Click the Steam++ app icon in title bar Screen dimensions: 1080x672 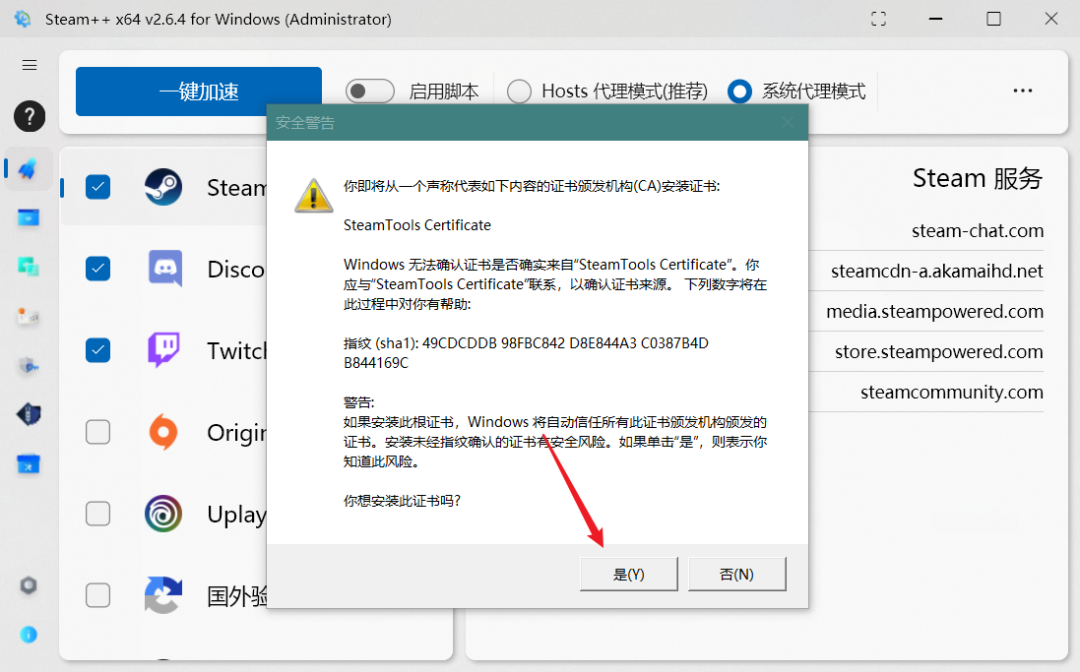[x=23, y=19]
